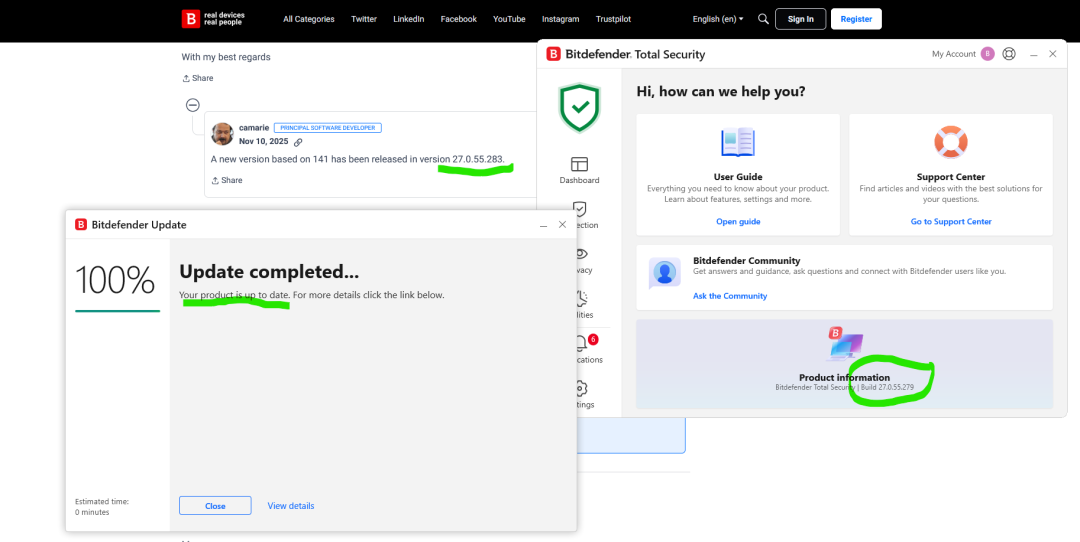Viewport: 1080px width, 542px height.
Task: Click camarie's profile avatar
Action: (222, 134)
